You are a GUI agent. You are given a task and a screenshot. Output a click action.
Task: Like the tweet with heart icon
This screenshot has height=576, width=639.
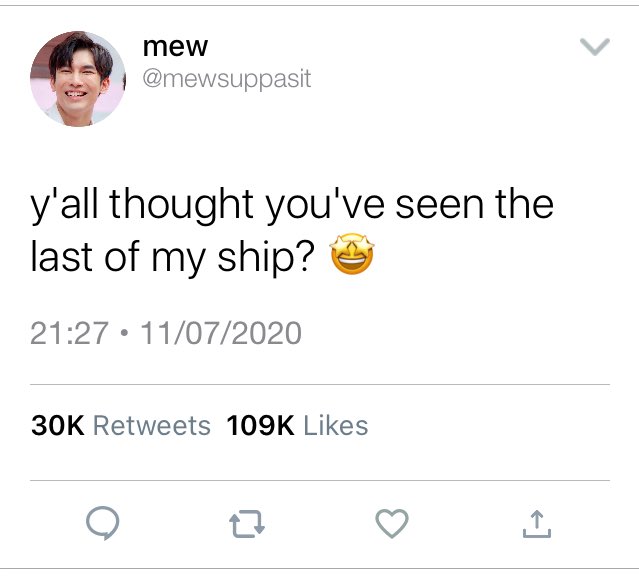pos(392,523)
